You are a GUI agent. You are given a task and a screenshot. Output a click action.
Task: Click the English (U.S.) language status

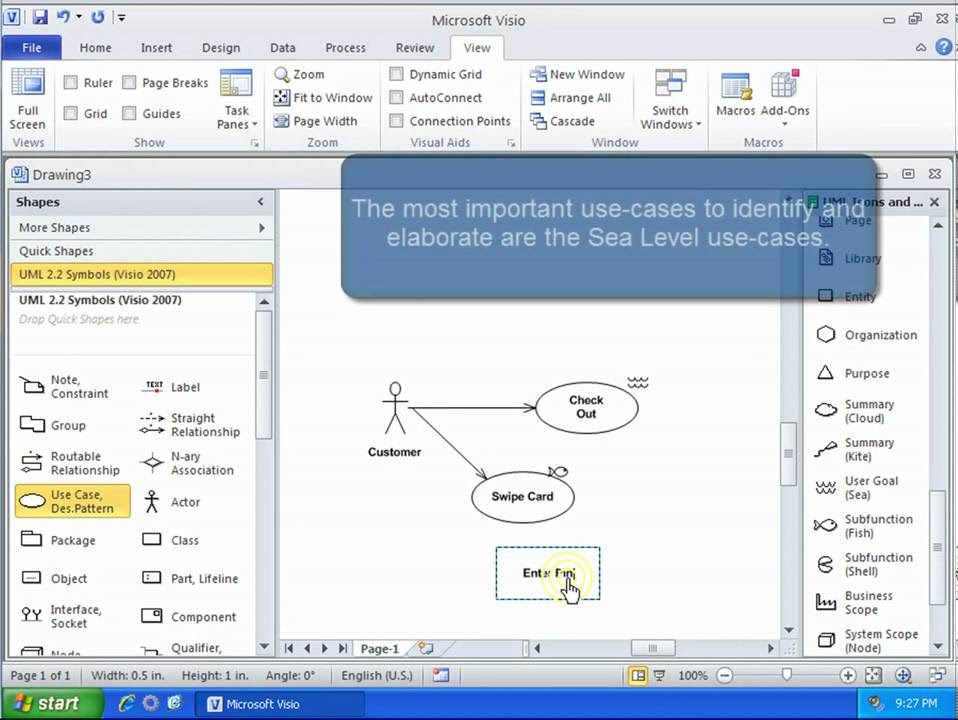[377, 675]
